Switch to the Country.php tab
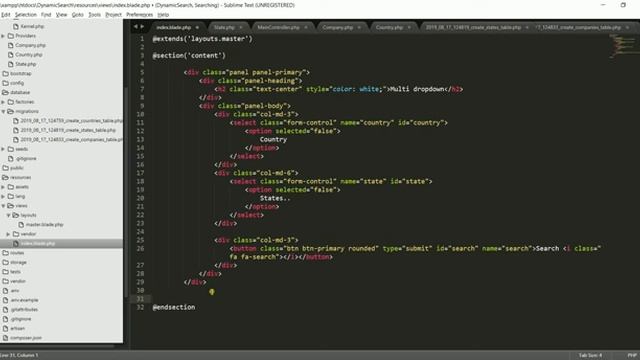Screen dimensions: 640x360 coord(389,27)
